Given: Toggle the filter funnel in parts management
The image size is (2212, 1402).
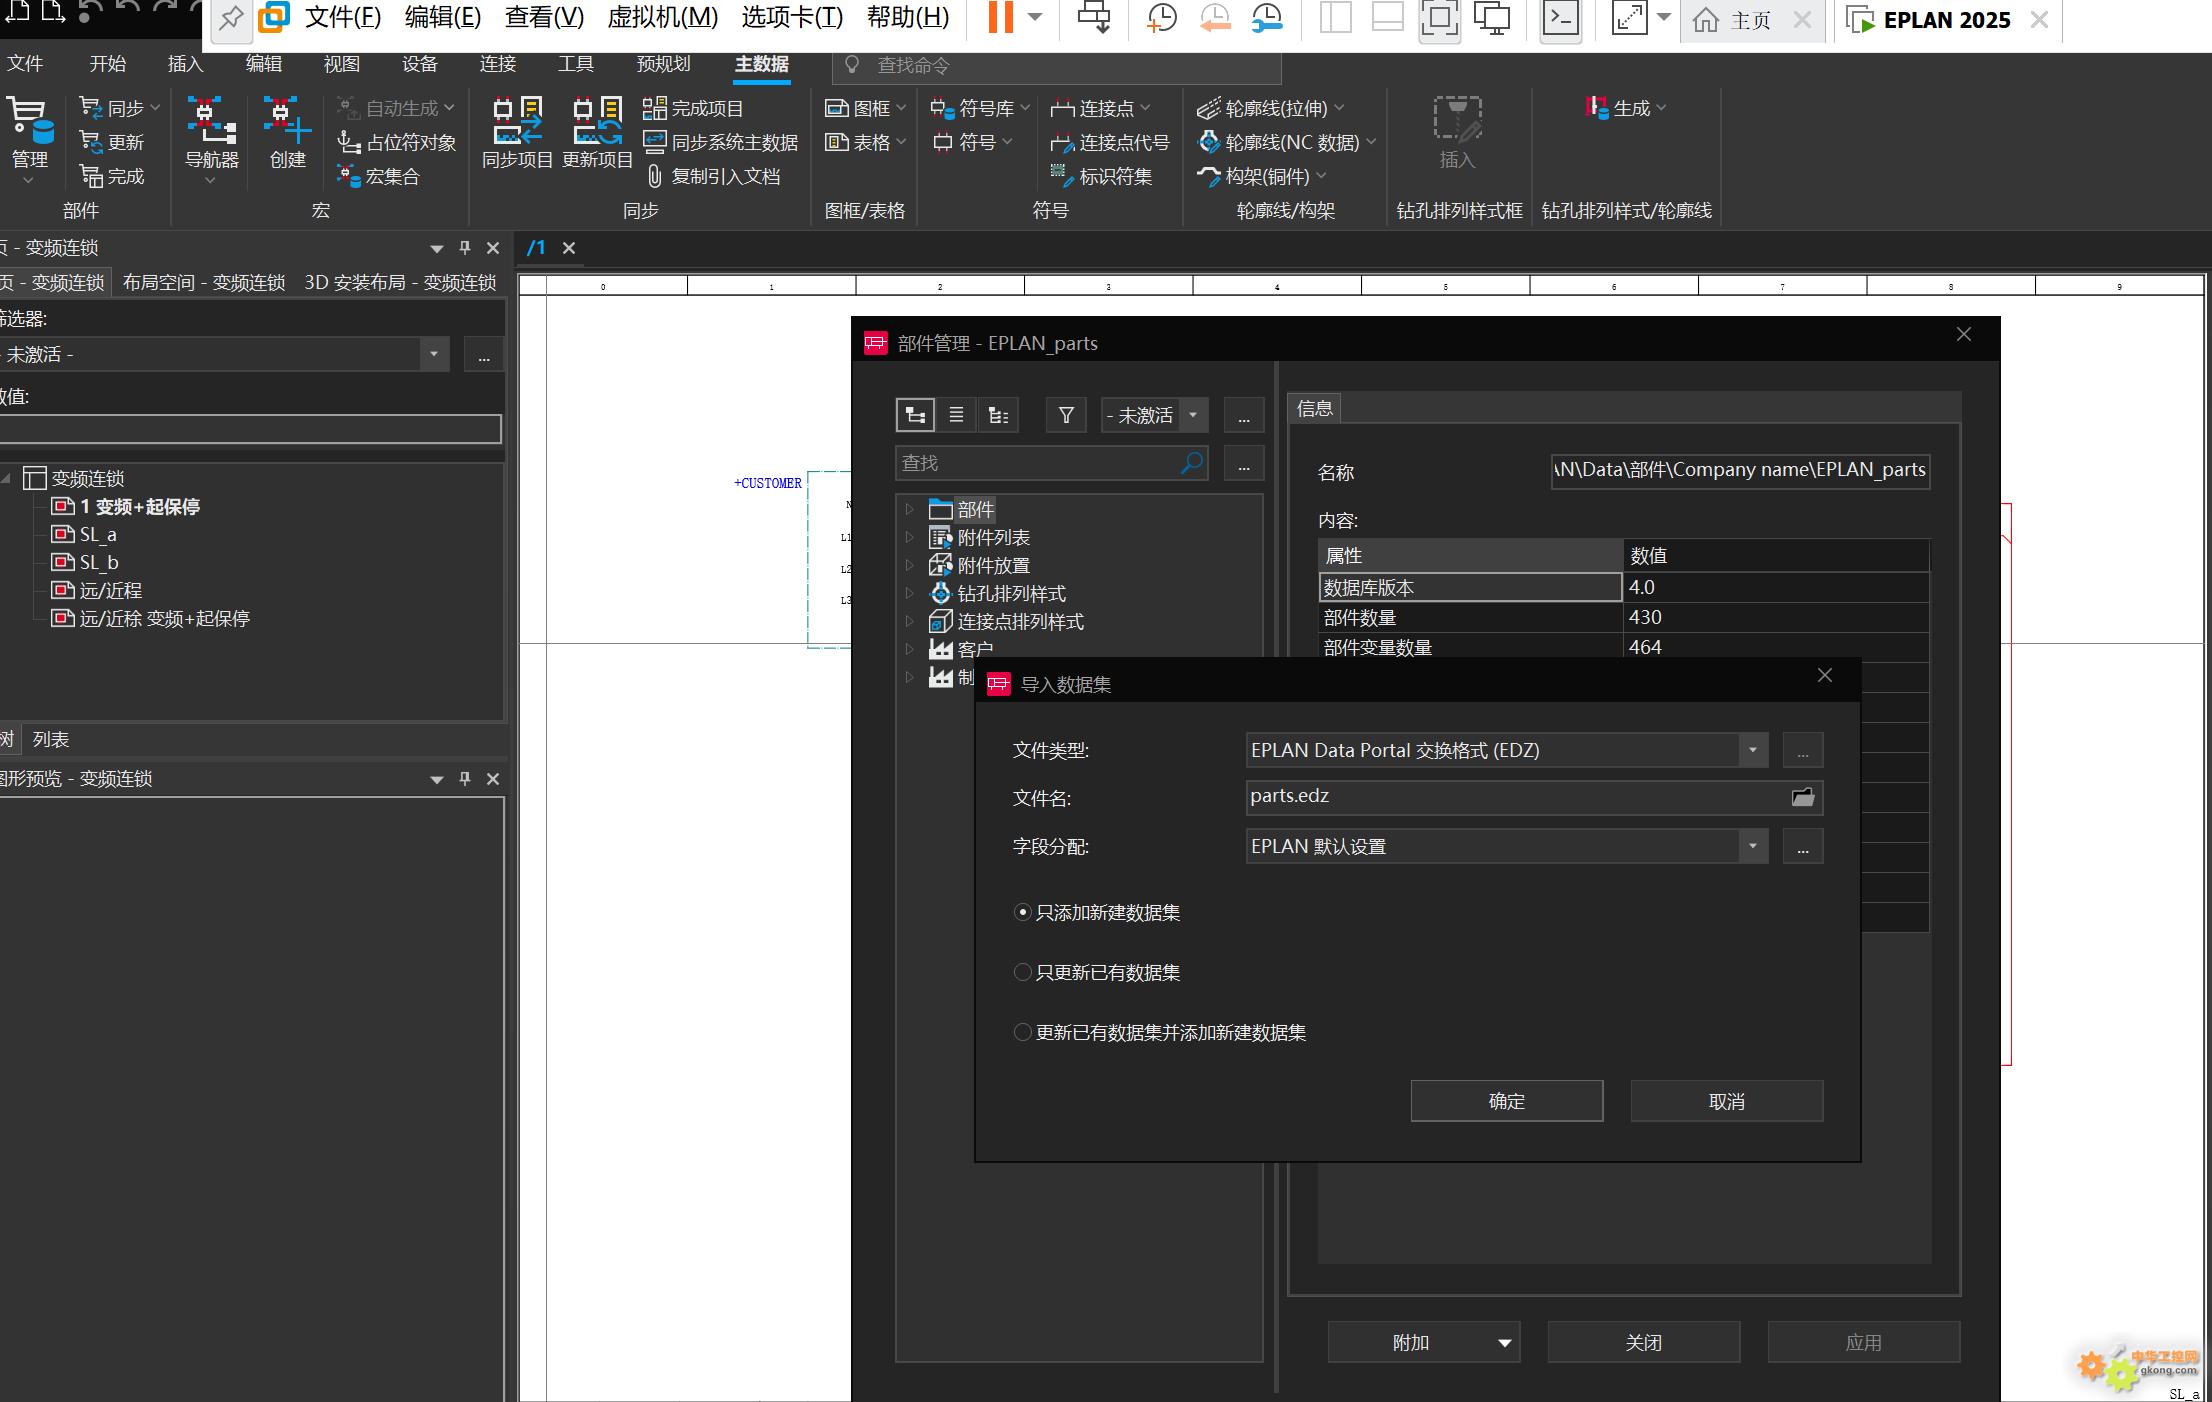Looking at the screenshot, I should [1066, 415].
